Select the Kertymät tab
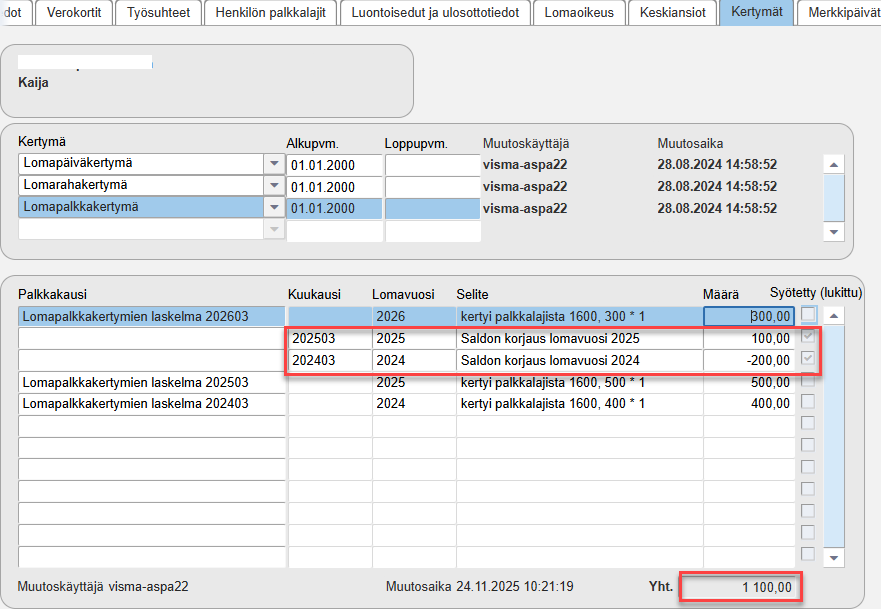881x609 pixels. click(x=757, y=12)
